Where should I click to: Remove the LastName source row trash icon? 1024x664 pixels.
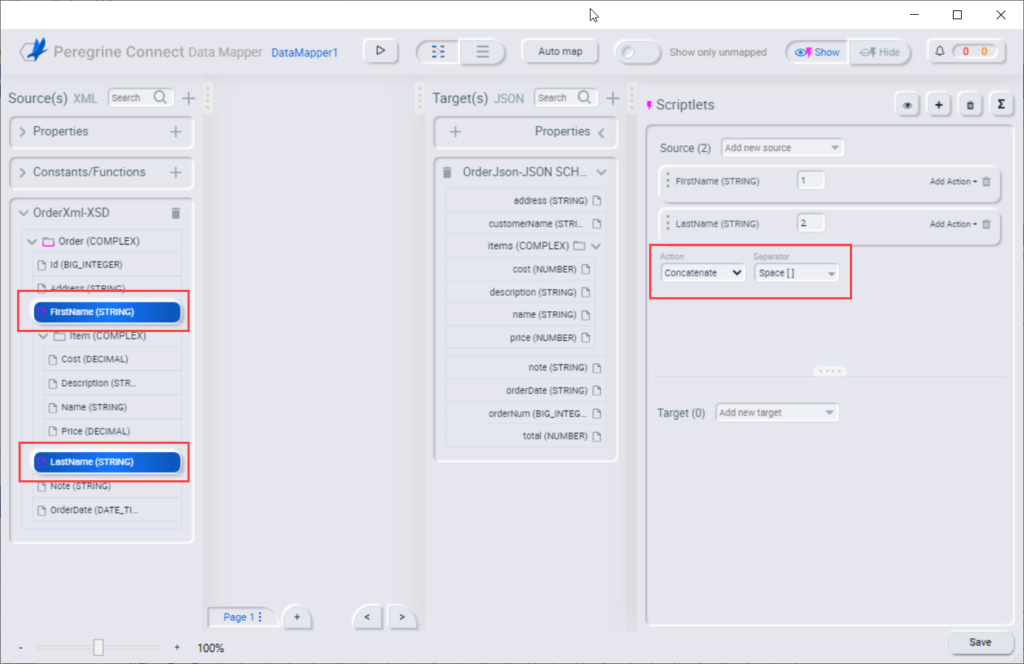coord(987,224)
